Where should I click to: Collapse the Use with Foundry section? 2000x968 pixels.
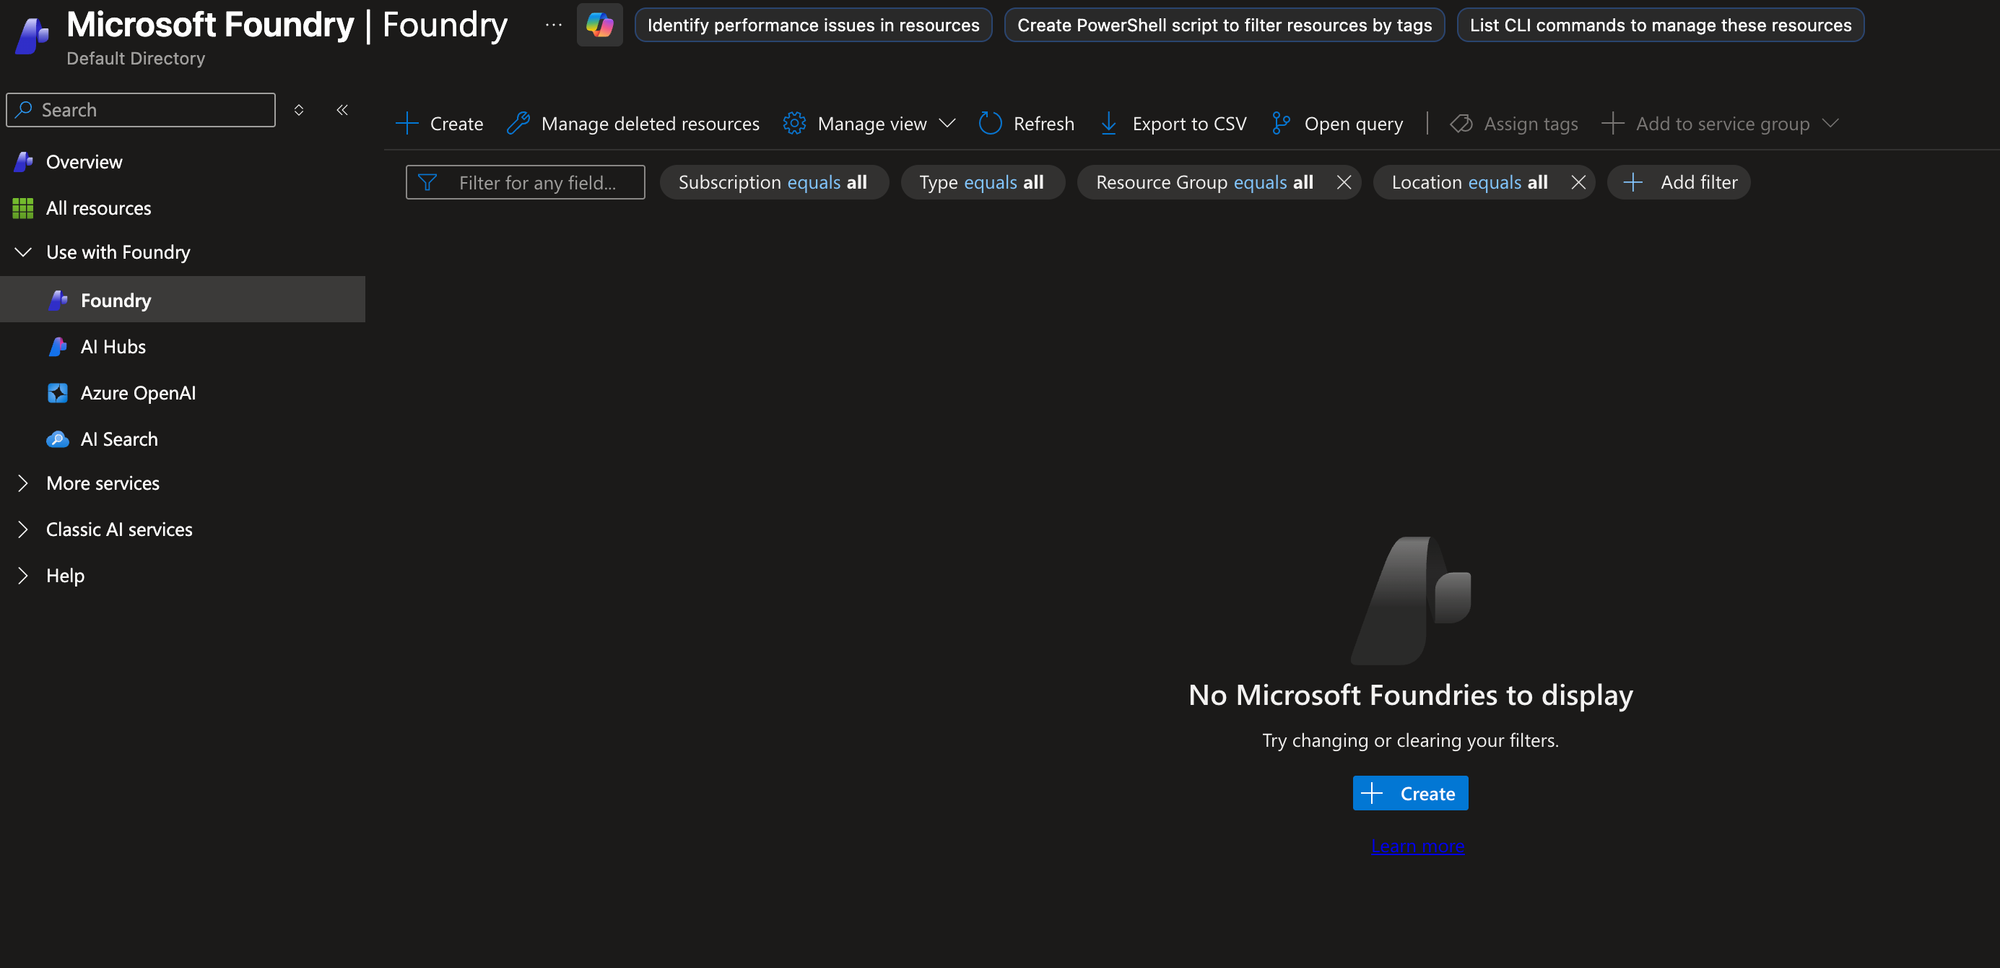pyautogui.click(x=23, y=252)
